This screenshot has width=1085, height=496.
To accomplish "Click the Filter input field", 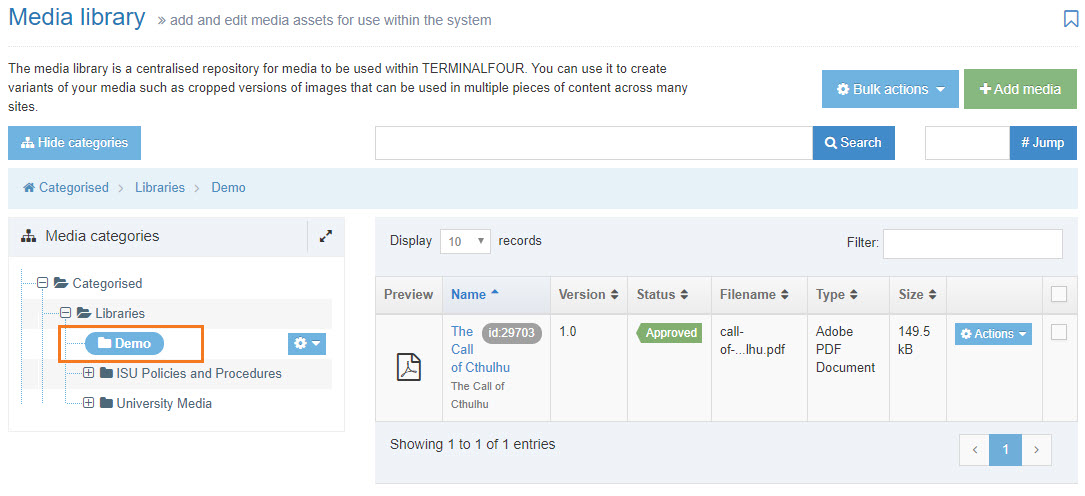I will pyautogui.click(x=972, y=243).
